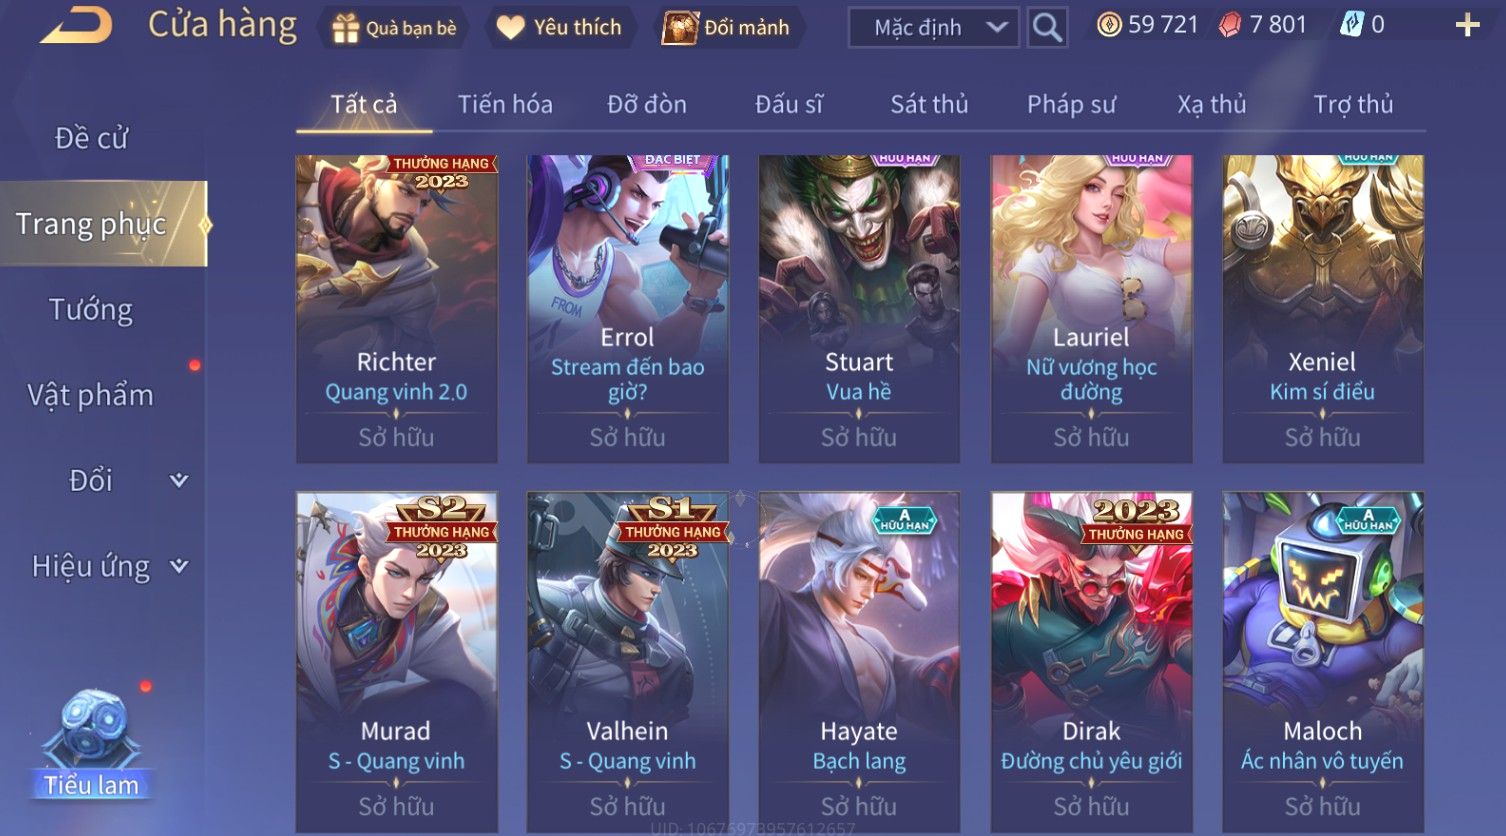
Task: Open the Mặc định sort dropdown
Action: pyautogui.click(x=933, y=28)
